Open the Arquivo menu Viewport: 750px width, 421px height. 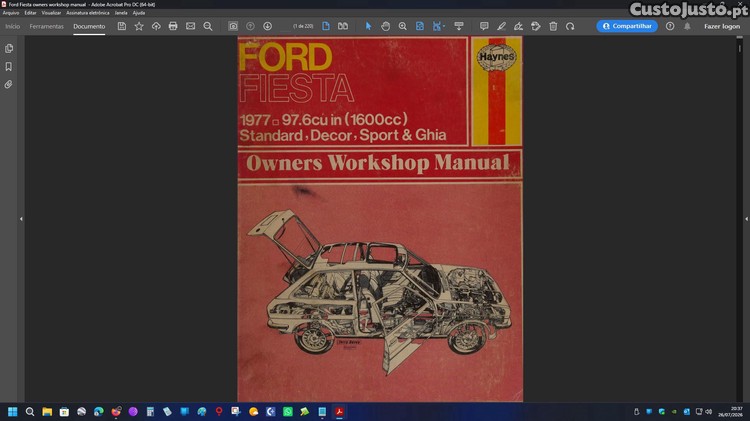[11, 13]
